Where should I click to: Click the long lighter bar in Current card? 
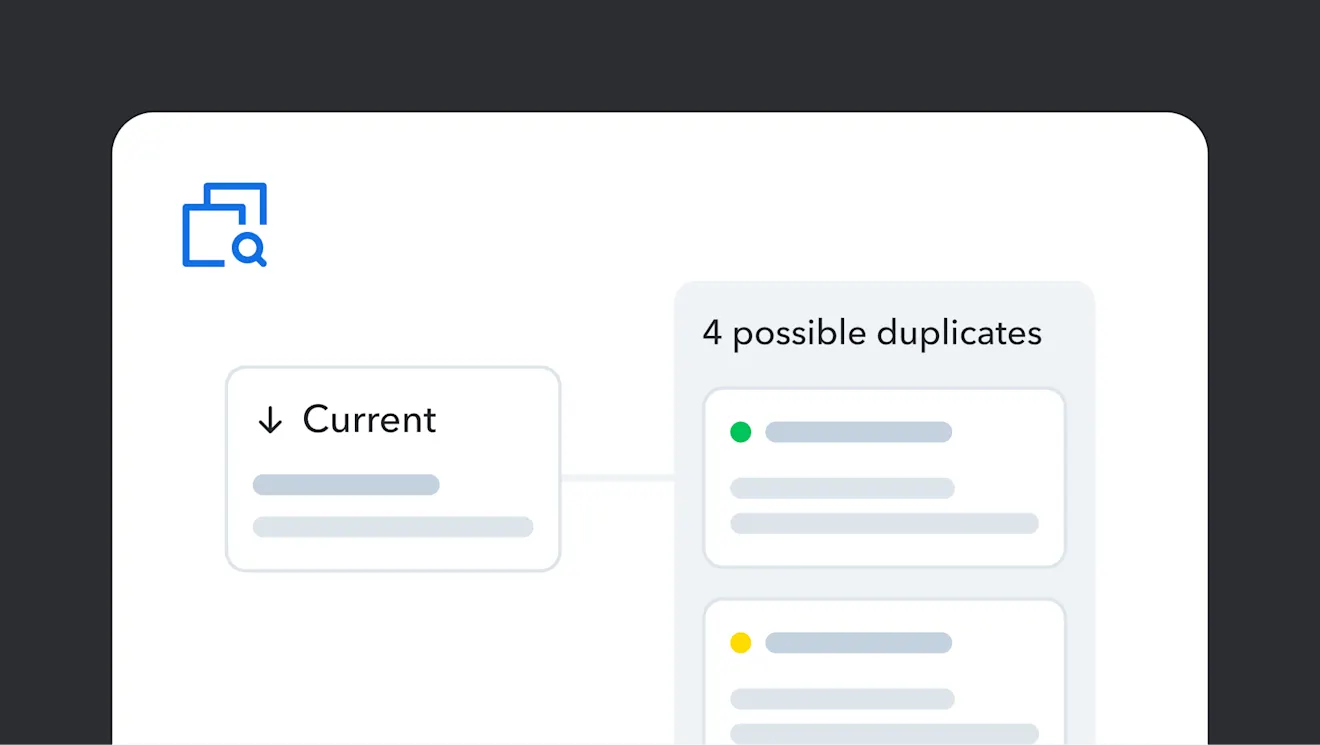[393, 527]
